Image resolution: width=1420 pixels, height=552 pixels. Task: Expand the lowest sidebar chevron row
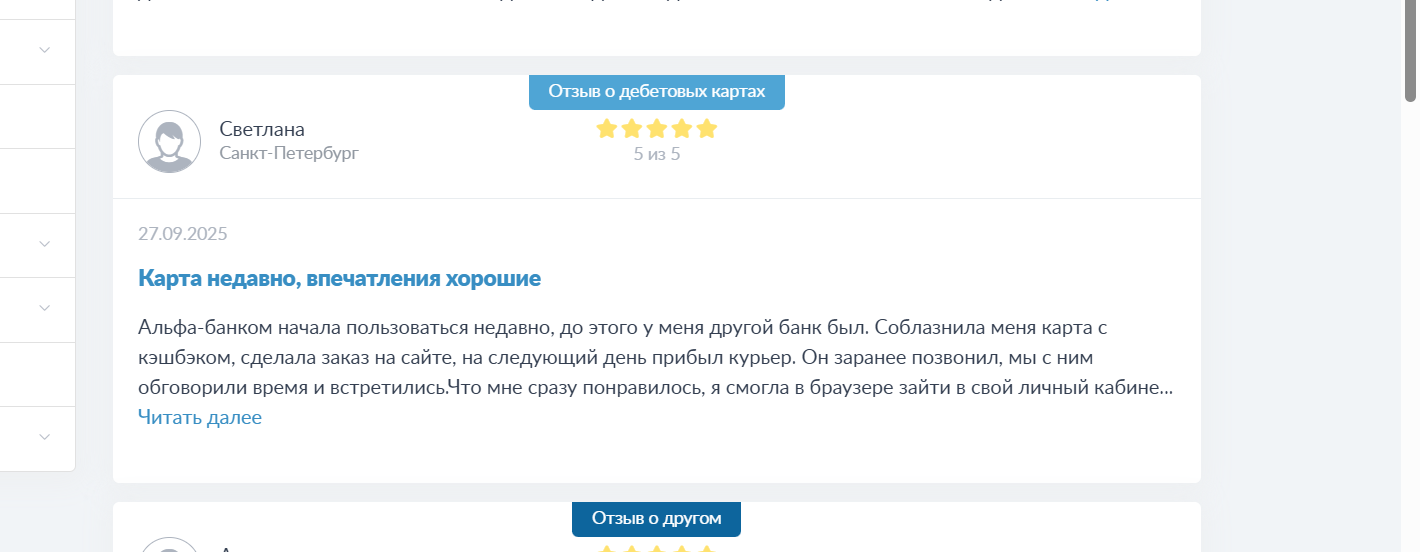(x=44, y=437)
